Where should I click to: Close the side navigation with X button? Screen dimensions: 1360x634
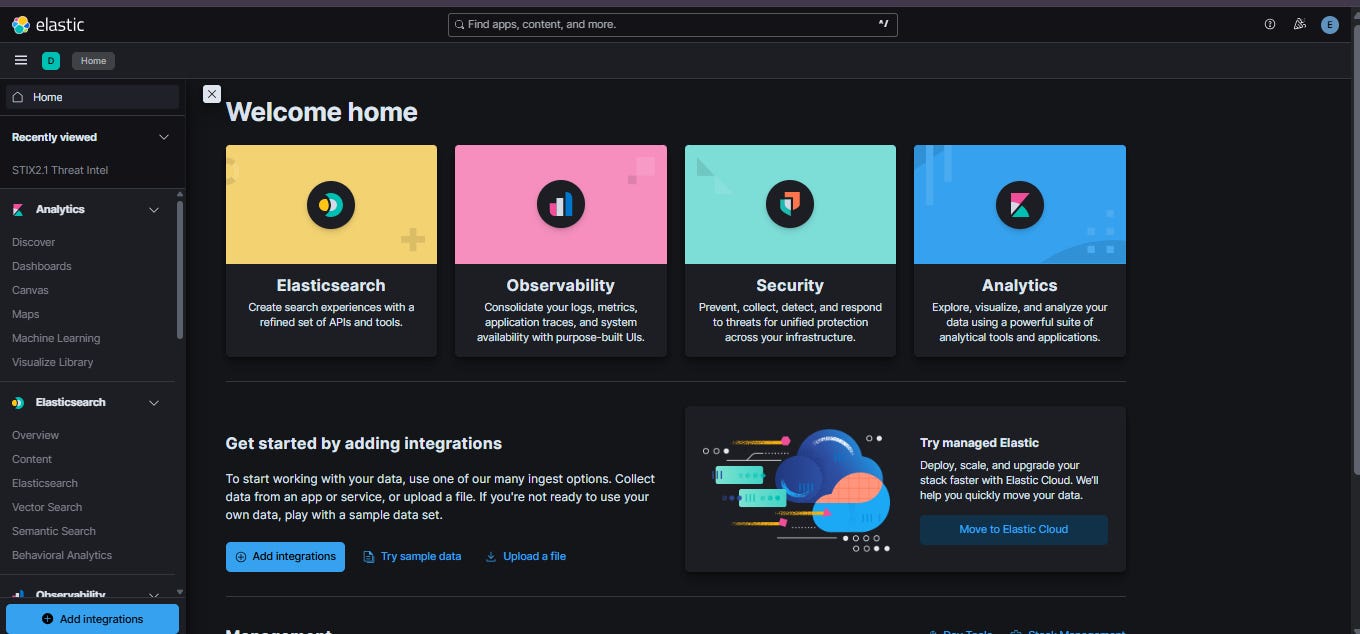212,94
